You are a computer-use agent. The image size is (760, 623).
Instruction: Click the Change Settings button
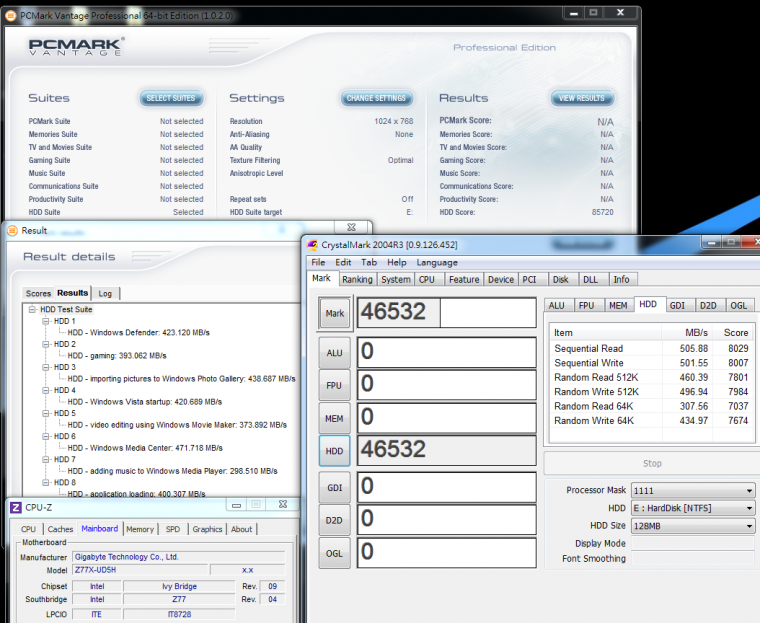pyautogui.click(x=375, y=98)
